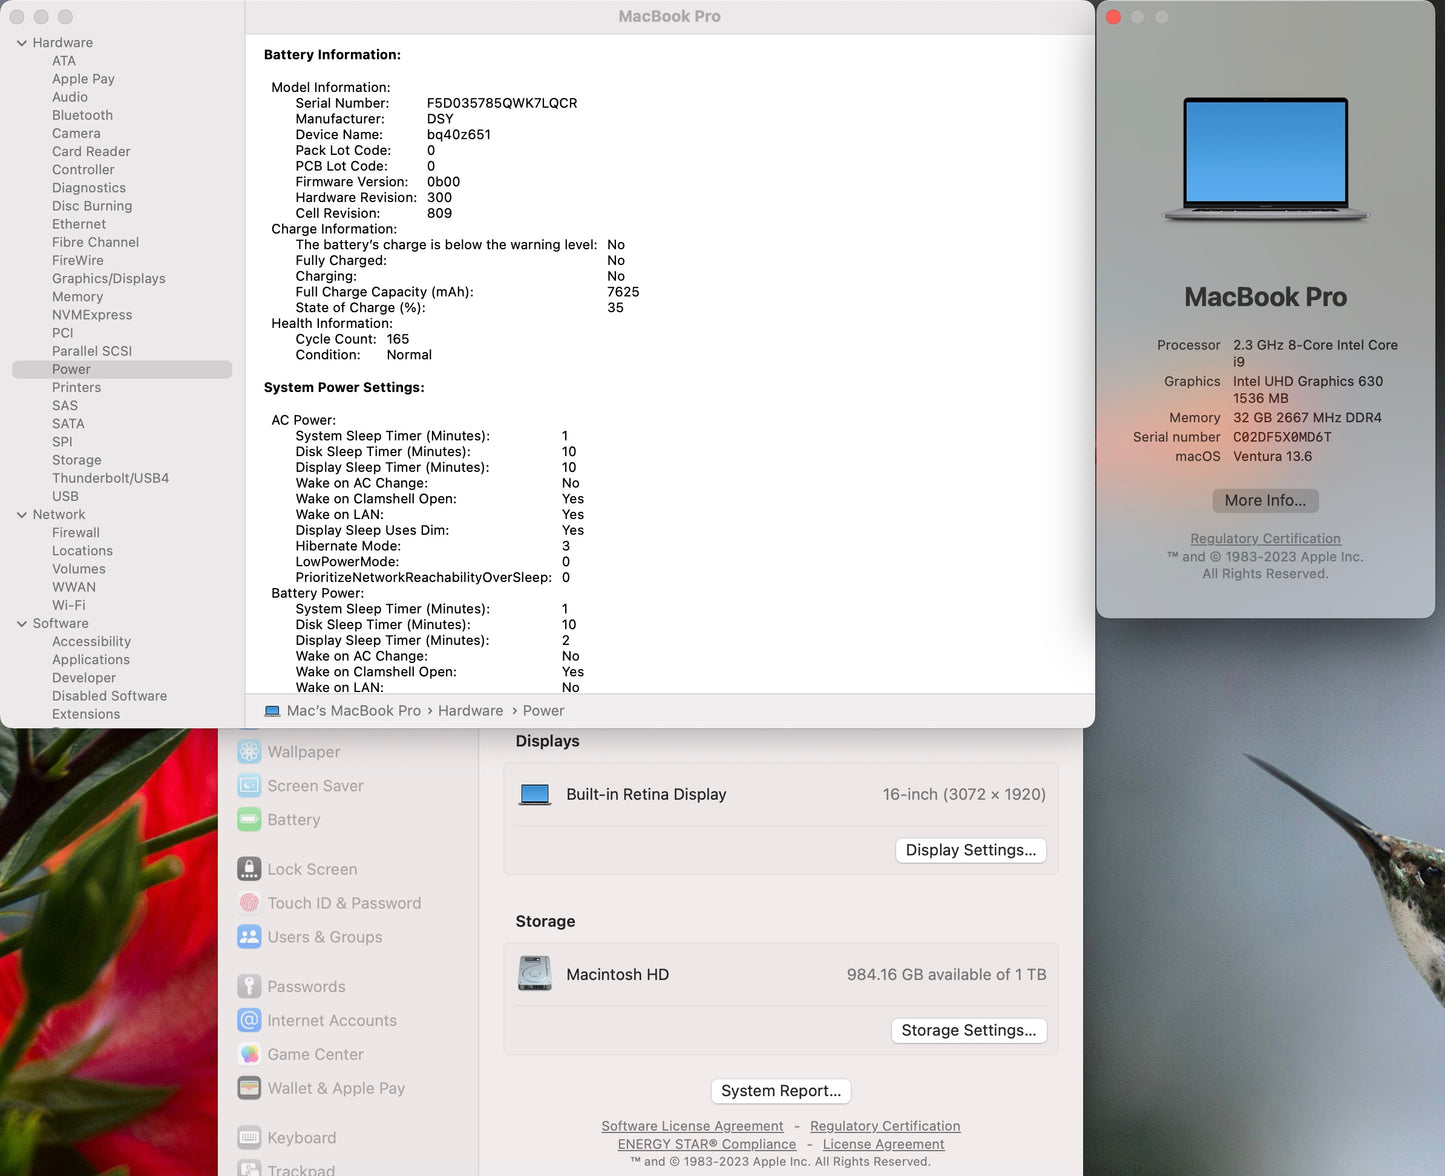The height and width of the screenshot is (1176, 1445).
Task: Collapse the Network section
Action: click(21, 514)
